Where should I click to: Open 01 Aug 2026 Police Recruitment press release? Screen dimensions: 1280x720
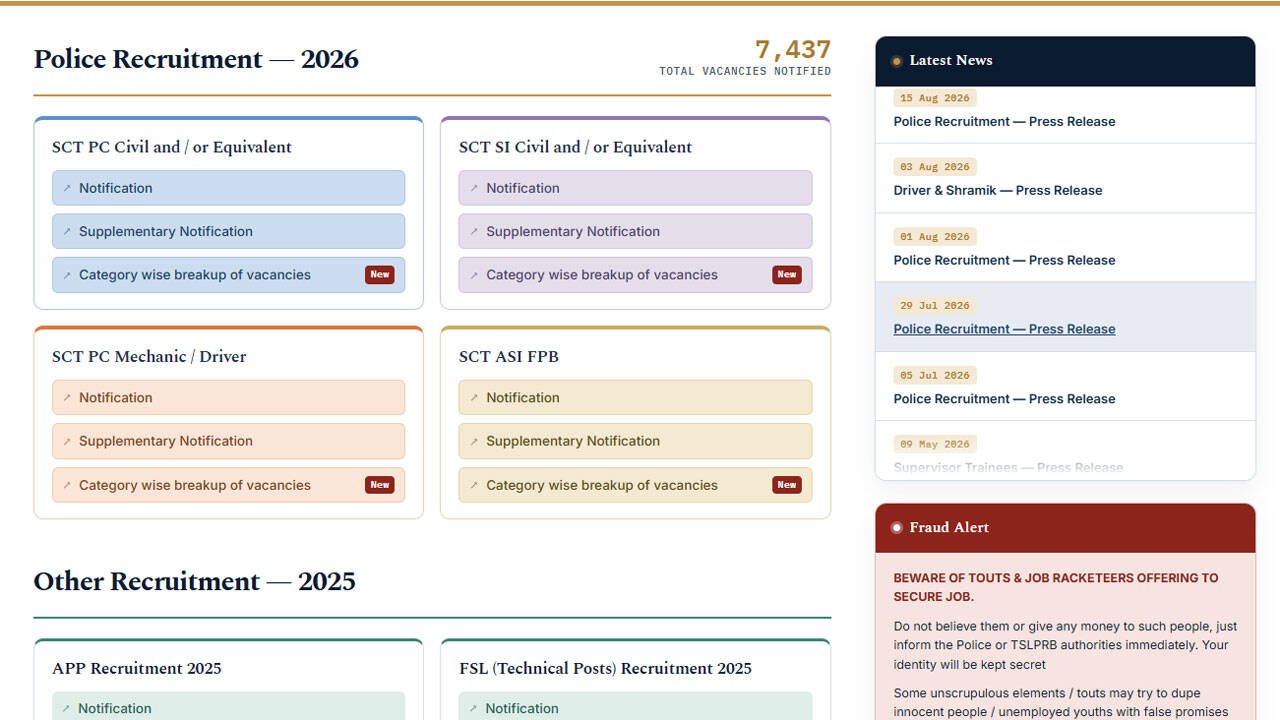1004,260
